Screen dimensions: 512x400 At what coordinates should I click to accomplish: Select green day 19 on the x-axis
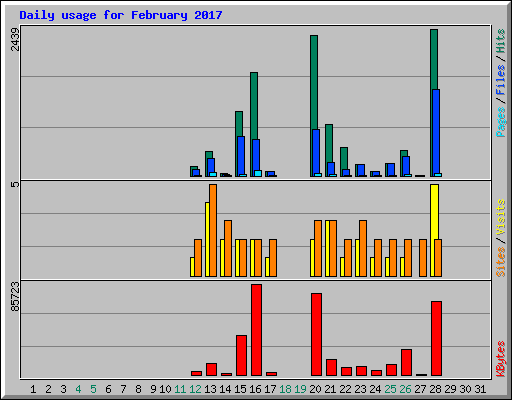pos(300,389)
